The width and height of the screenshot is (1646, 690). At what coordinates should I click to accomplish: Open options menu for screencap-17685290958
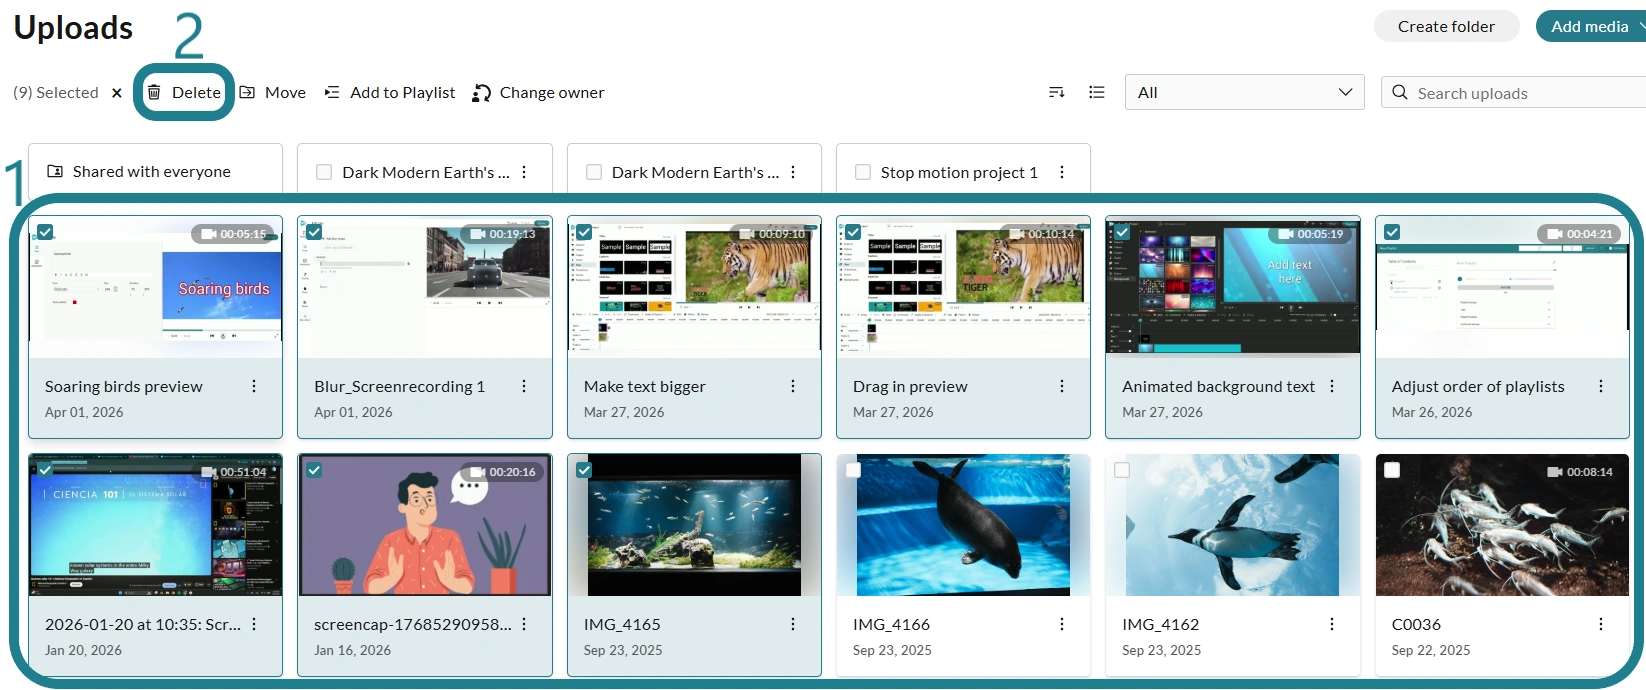(x=524, y=624)
